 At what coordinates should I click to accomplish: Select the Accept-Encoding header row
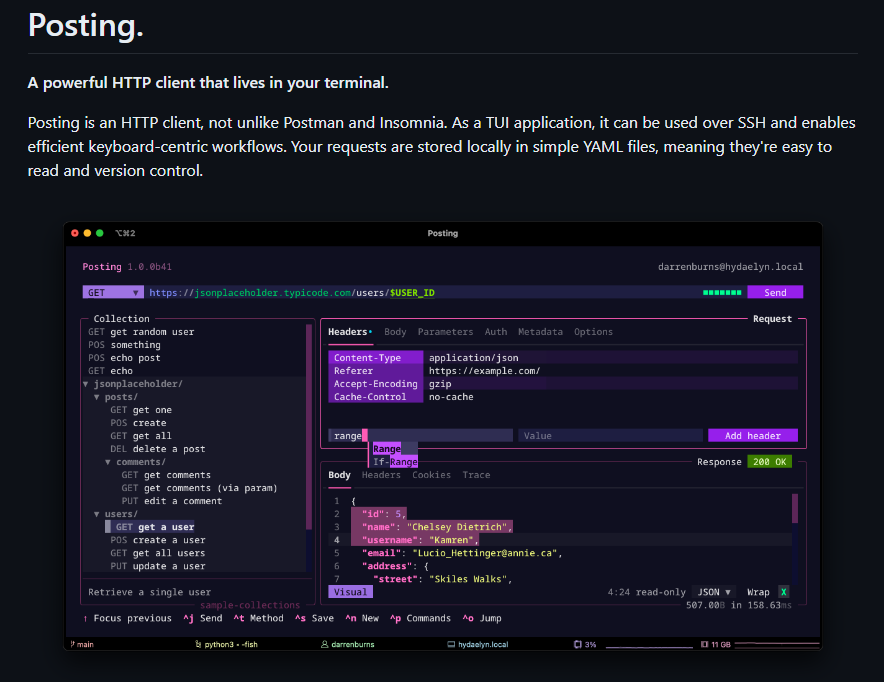tap(563, 384)
